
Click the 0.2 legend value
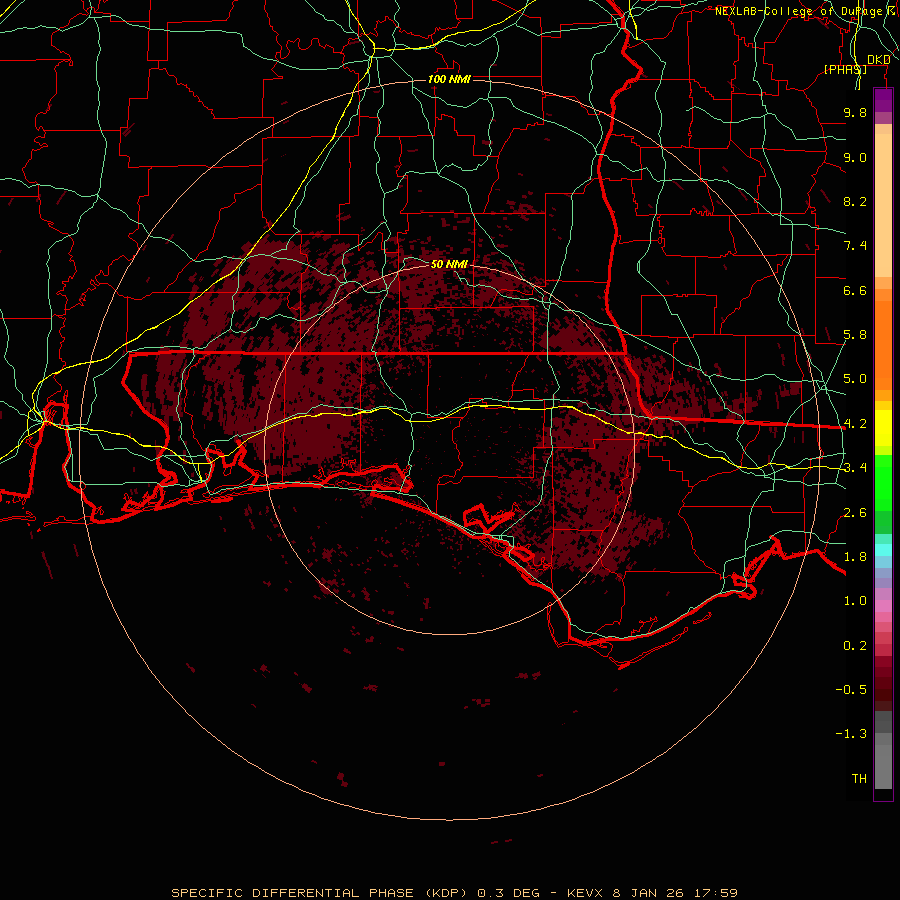coord(855,646)
